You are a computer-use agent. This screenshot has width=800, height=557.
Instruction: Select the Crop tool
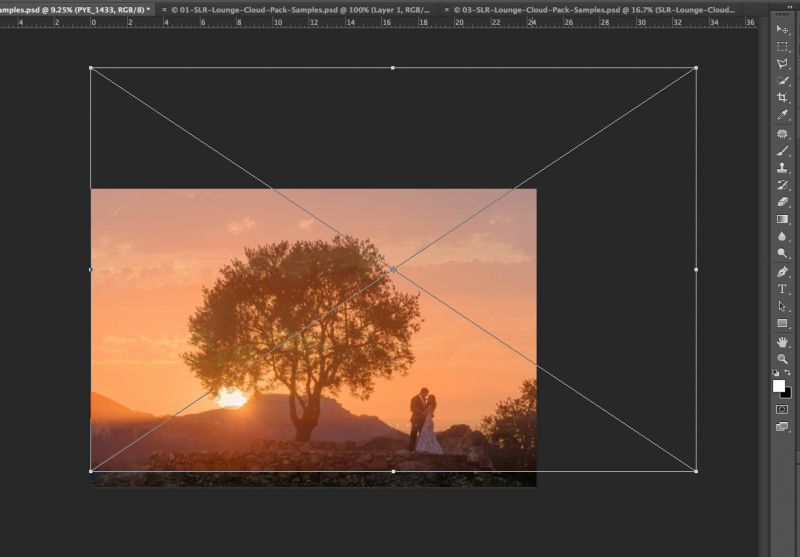pyautogui.click(x=782, y=97)
